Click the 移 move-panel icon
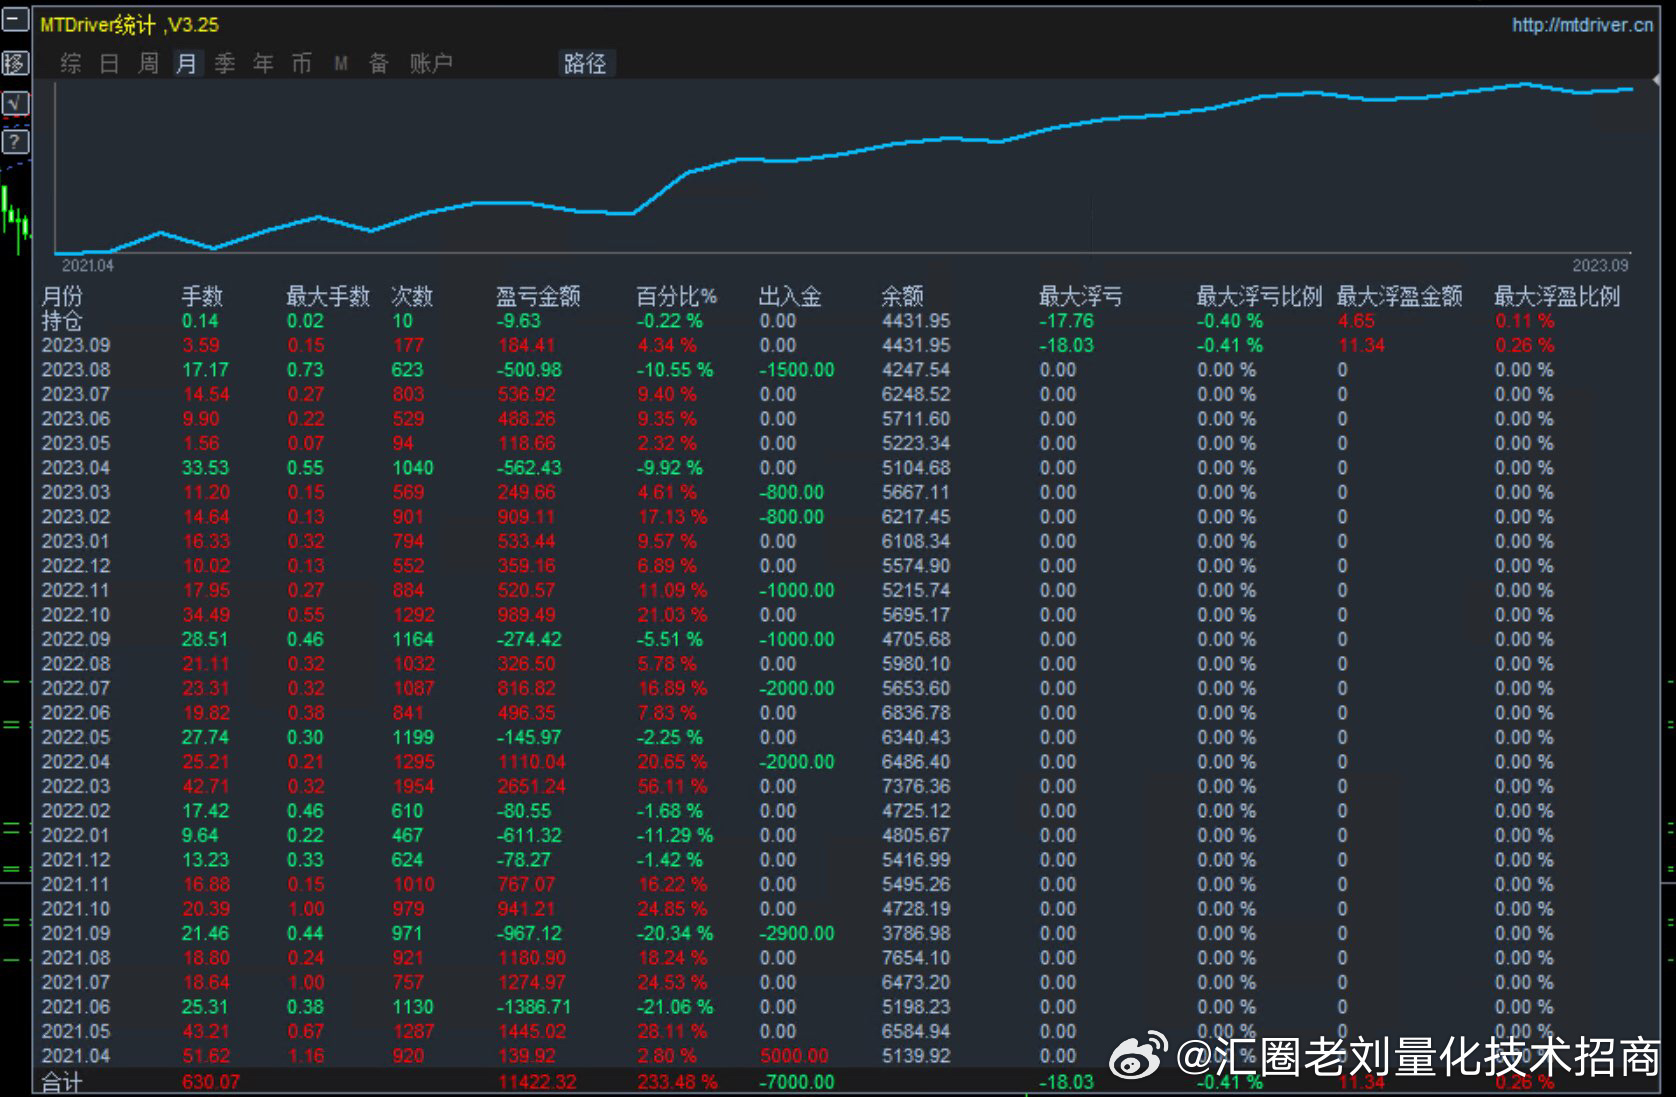 click(x=15, y=63)
